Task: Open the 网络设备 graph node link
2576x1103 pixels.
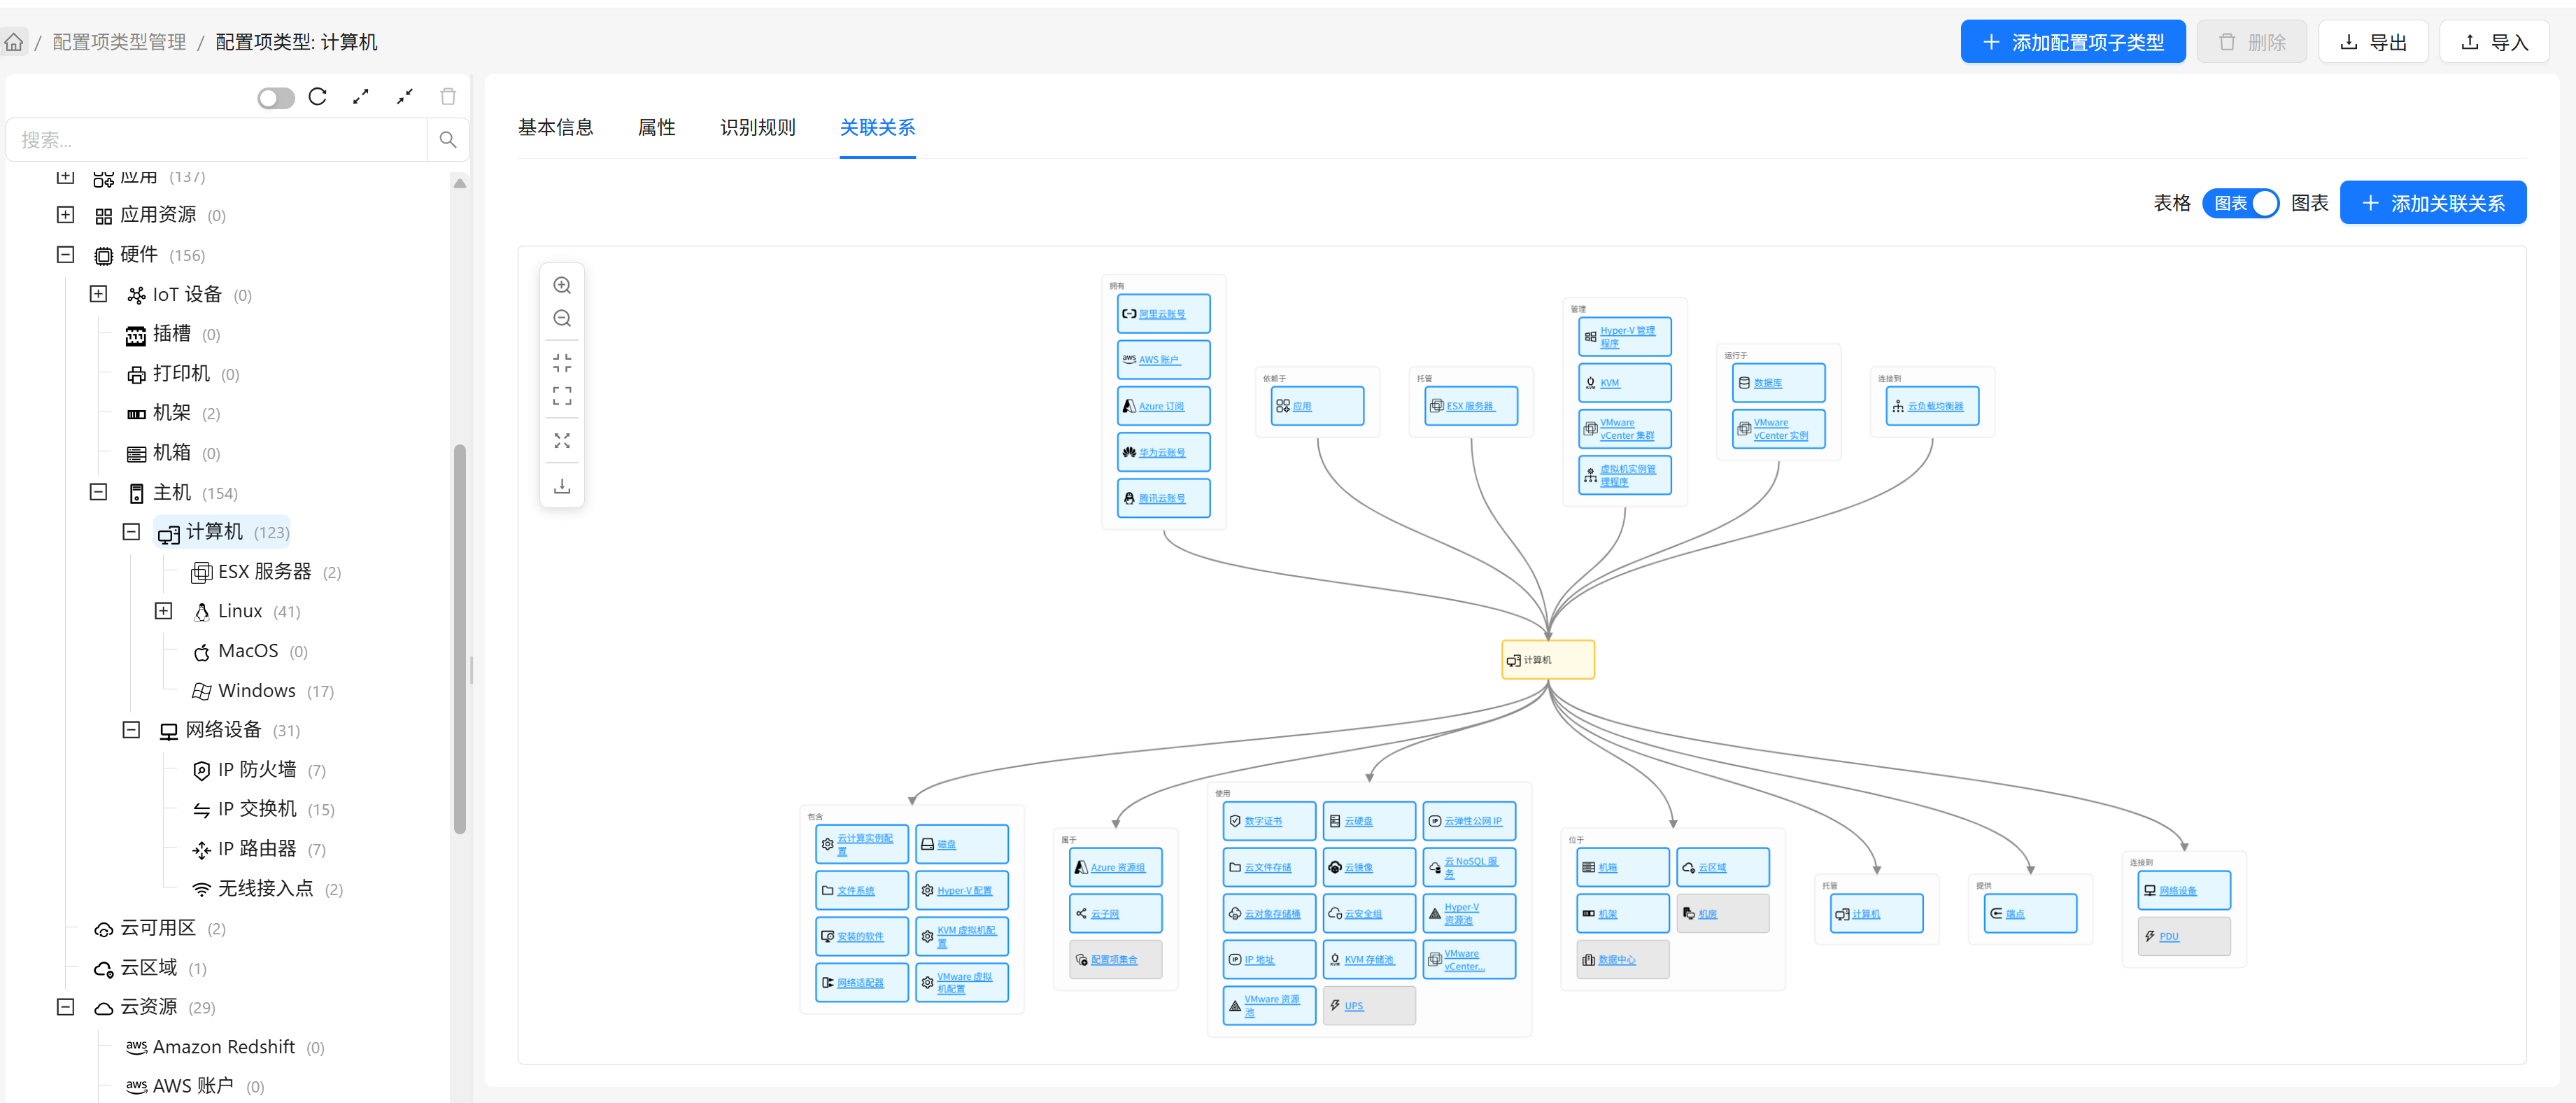Action: pos(2177,891)
